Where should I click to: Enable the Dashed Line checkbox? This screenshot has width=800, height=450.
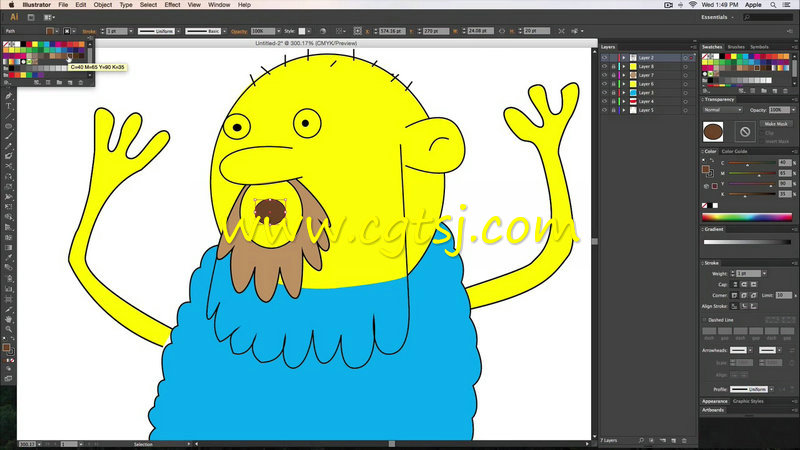pos(705,320)
